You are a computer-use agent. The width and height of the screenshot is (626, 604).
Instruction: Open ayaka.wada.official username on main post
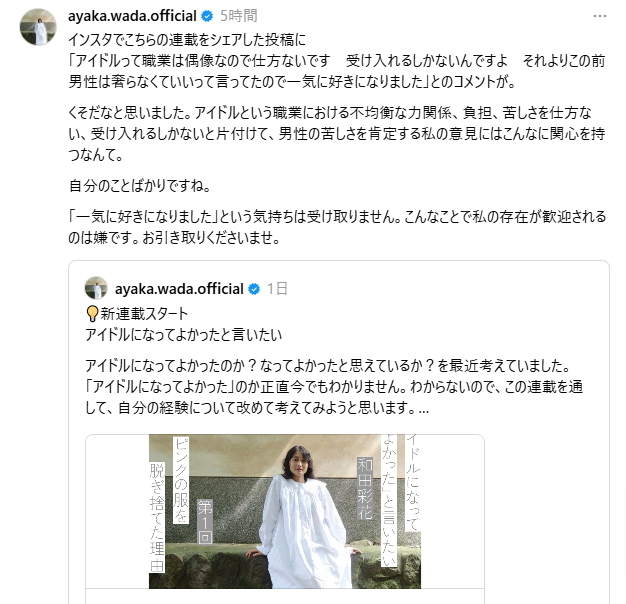(132, 16)
